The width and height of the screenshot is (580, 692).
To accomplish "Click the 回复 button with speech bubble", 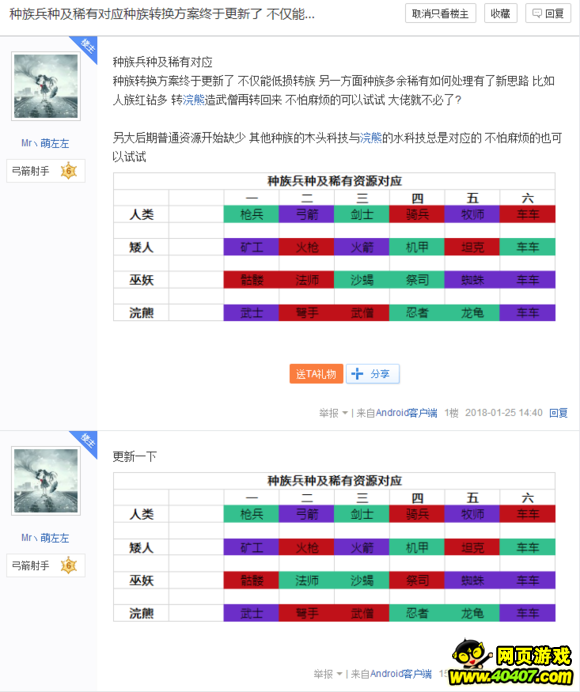I will click(548, 14).
